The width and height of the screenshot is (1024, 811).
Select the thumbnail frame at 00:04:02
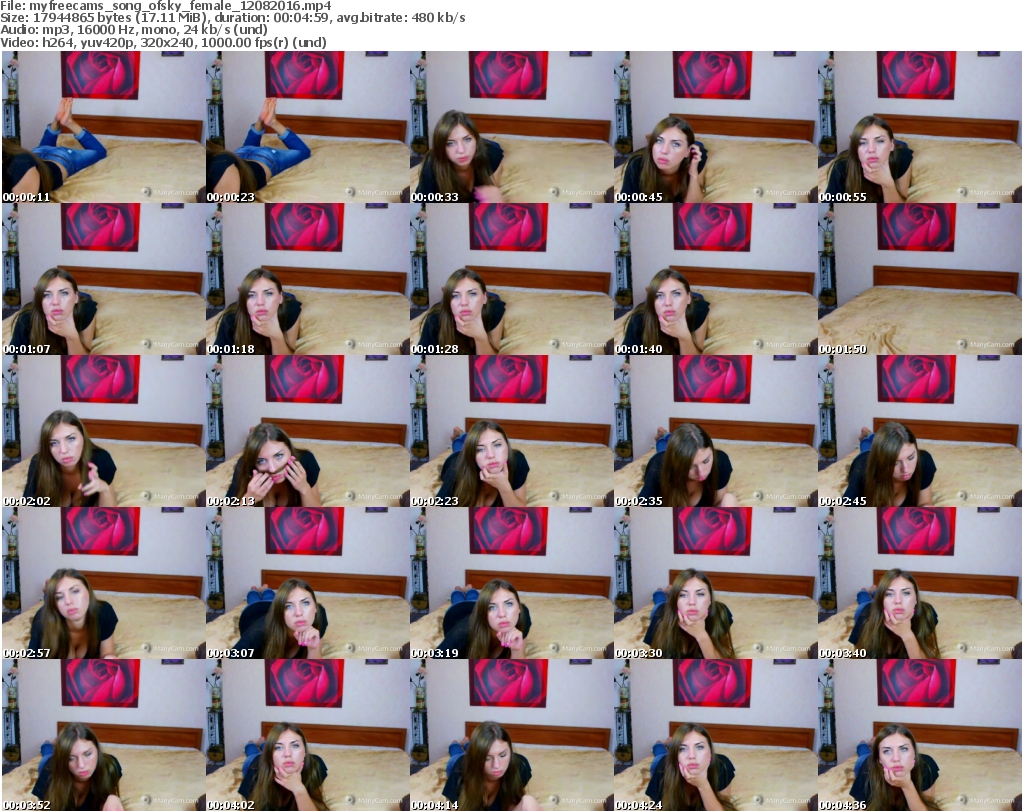[x=308, y=735]
